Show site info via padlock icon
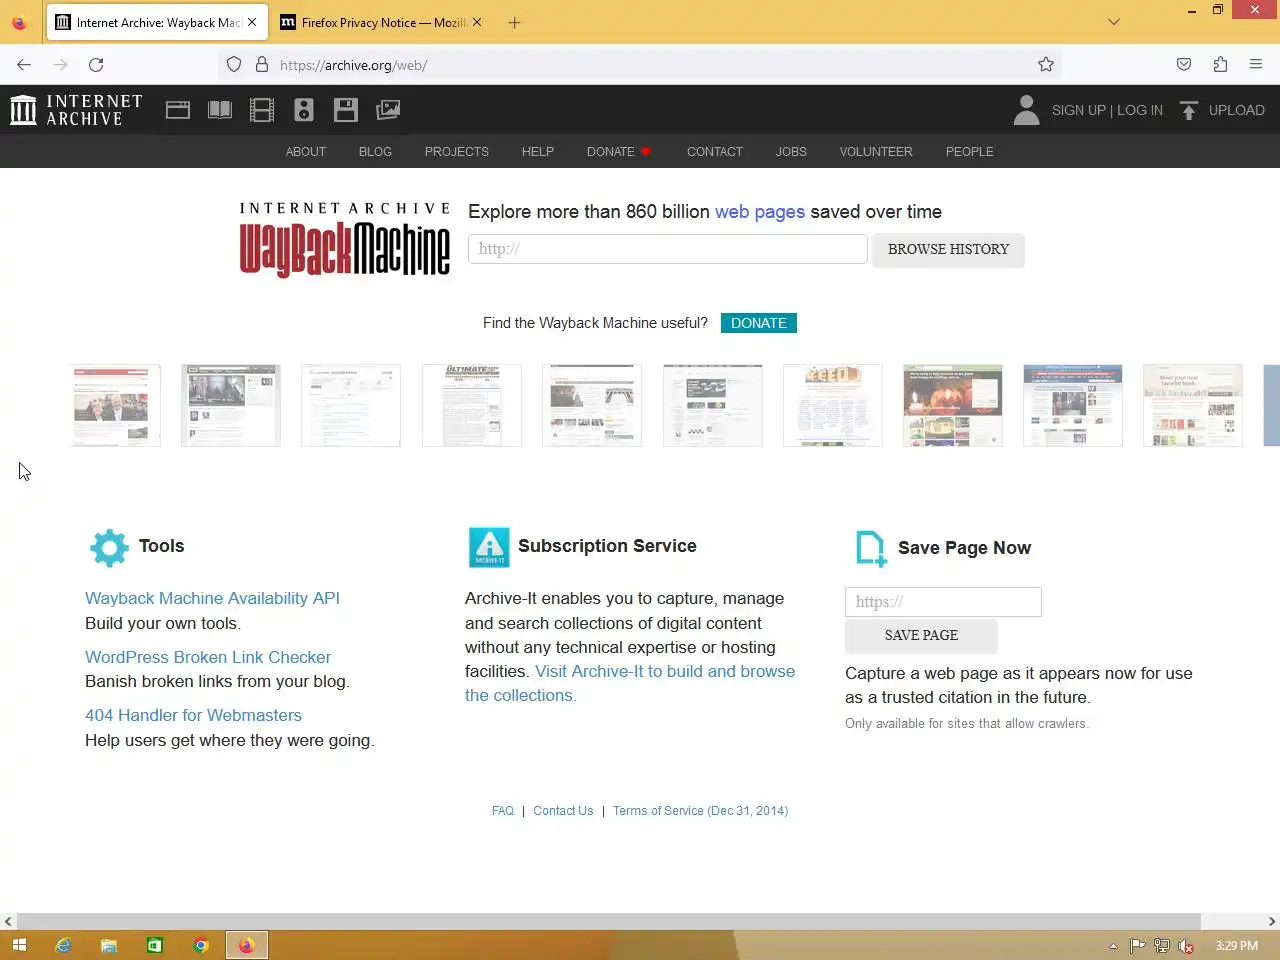The image size is (1280, 960). (262, 65)
